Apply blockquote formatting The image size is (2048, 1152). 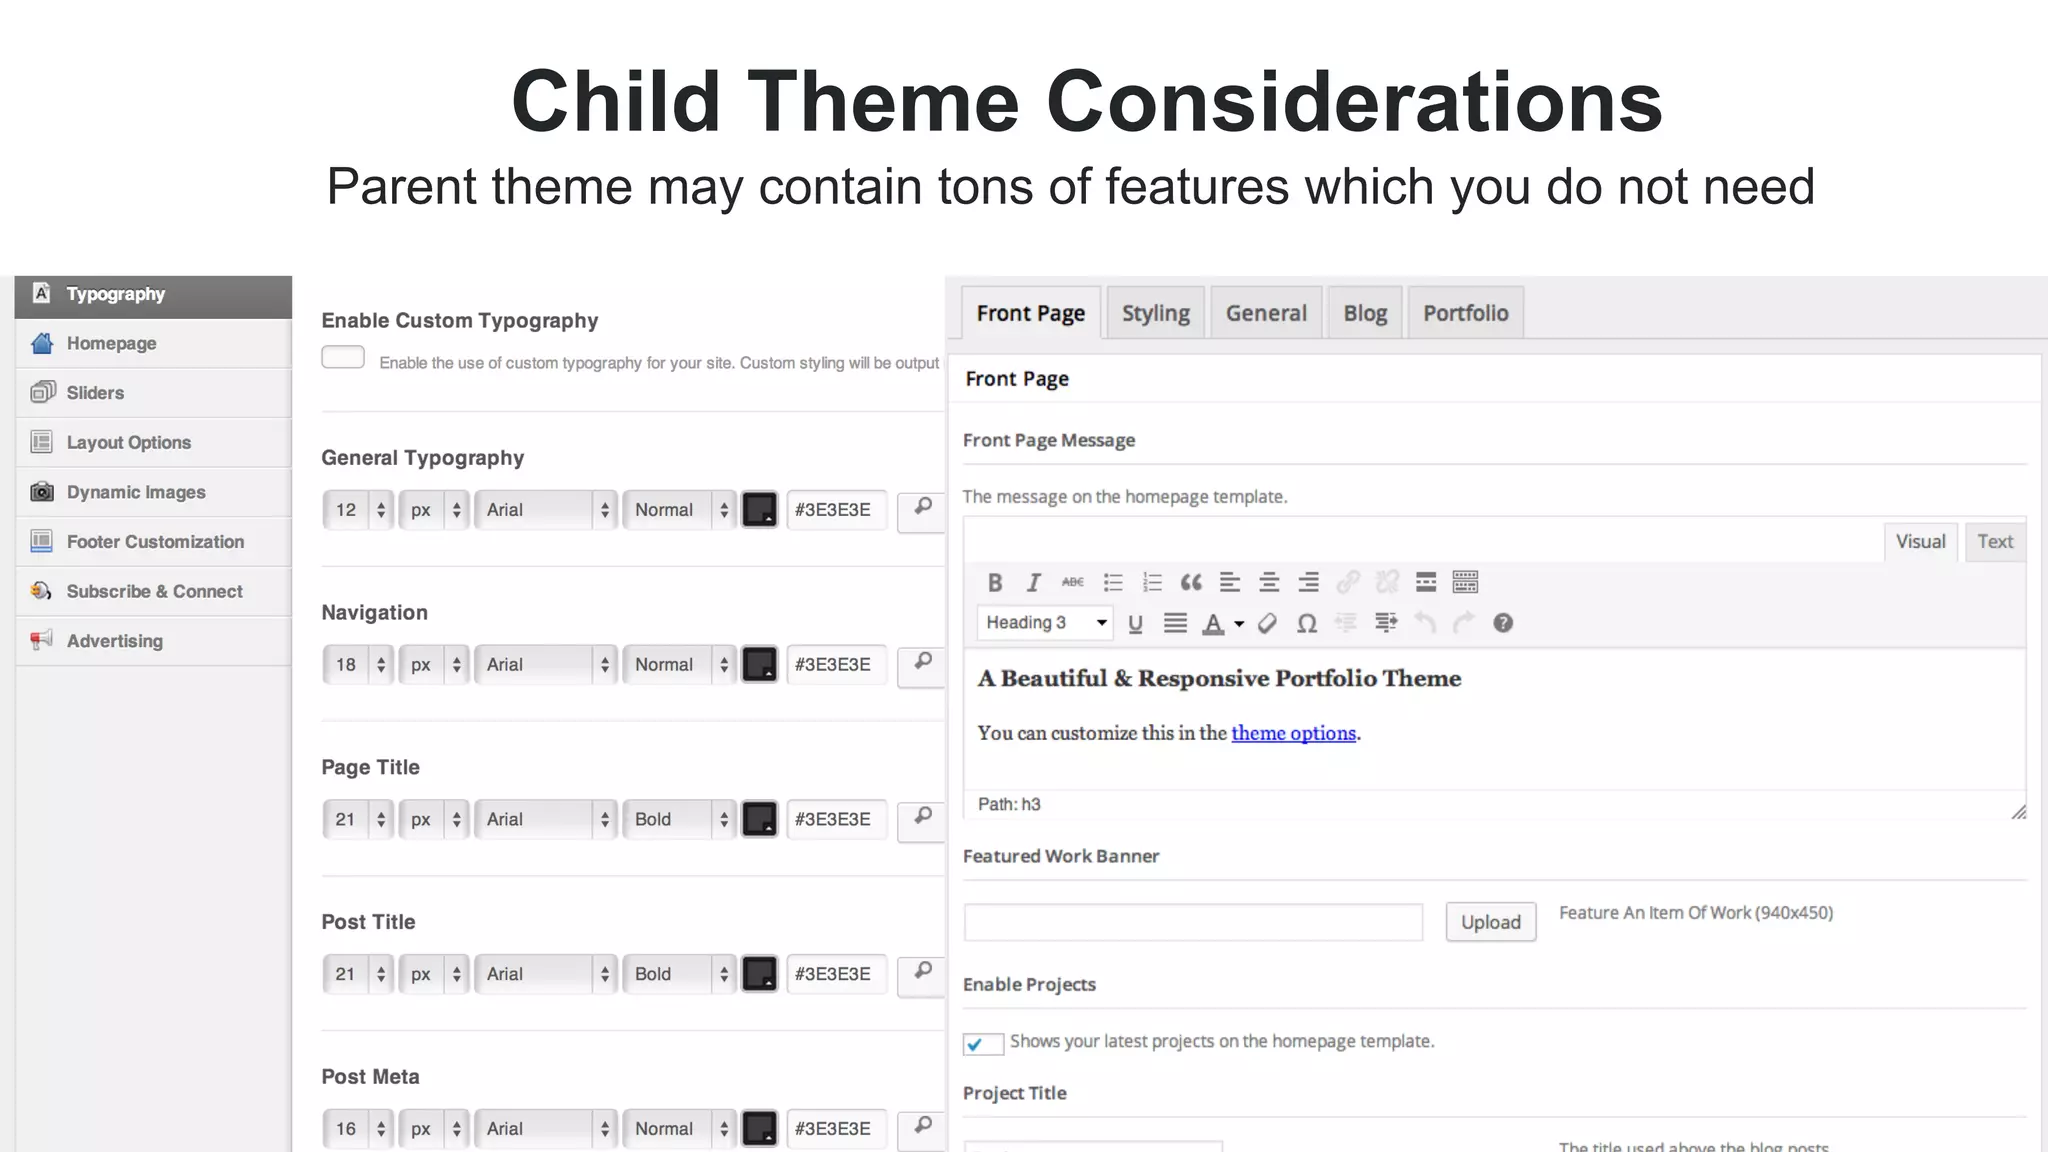tap(1190, 582)
